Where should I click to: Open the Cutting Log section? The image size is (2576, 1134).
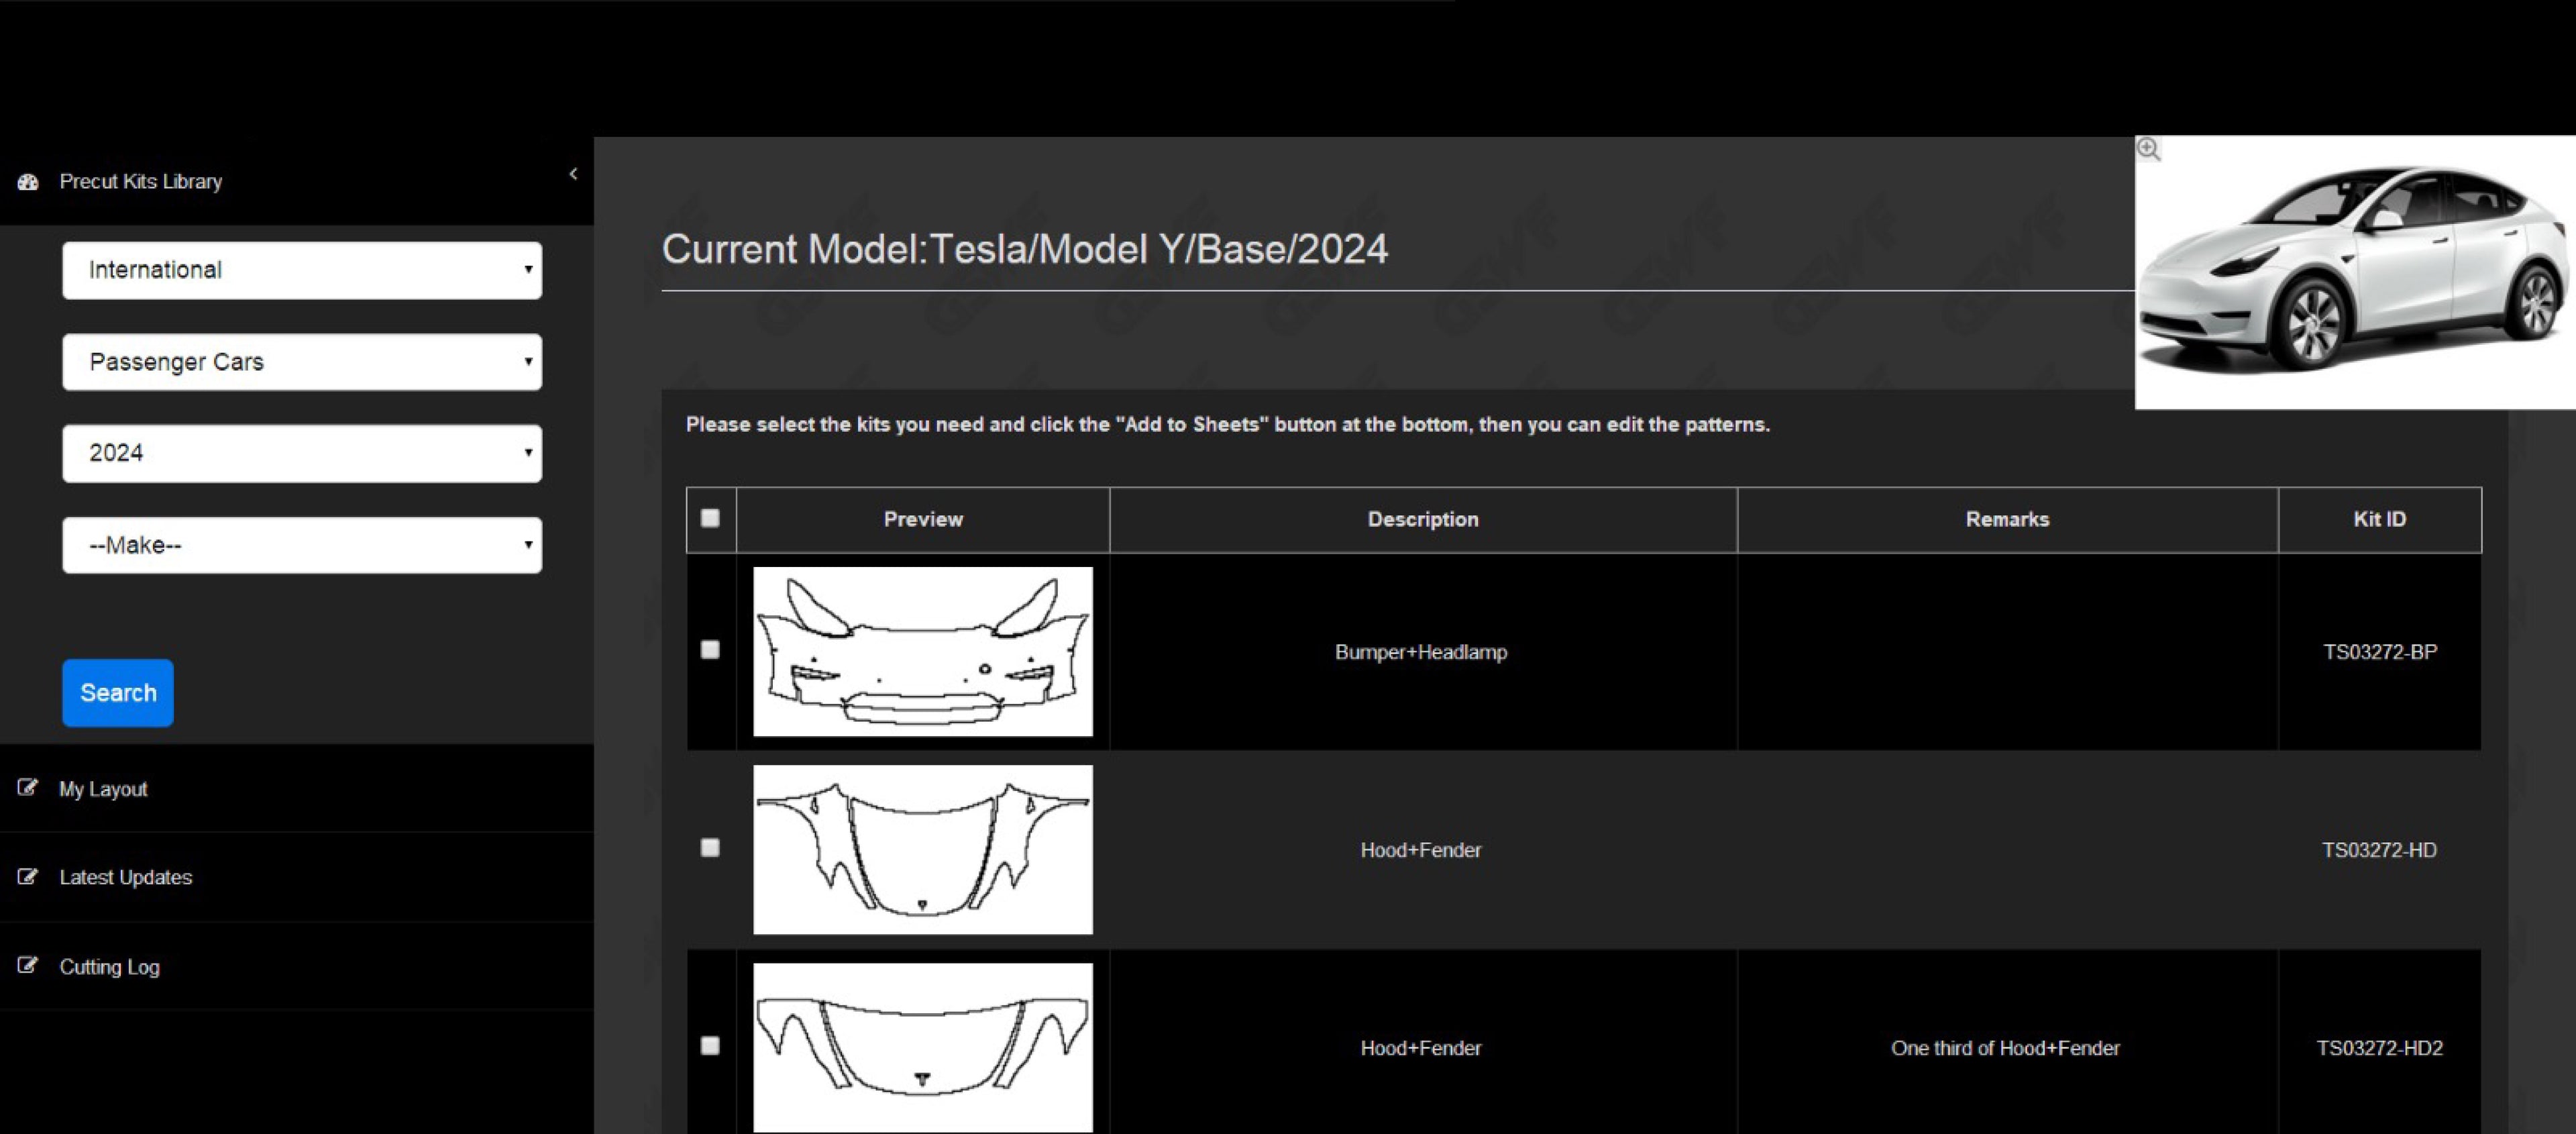[x=109, y=967]
